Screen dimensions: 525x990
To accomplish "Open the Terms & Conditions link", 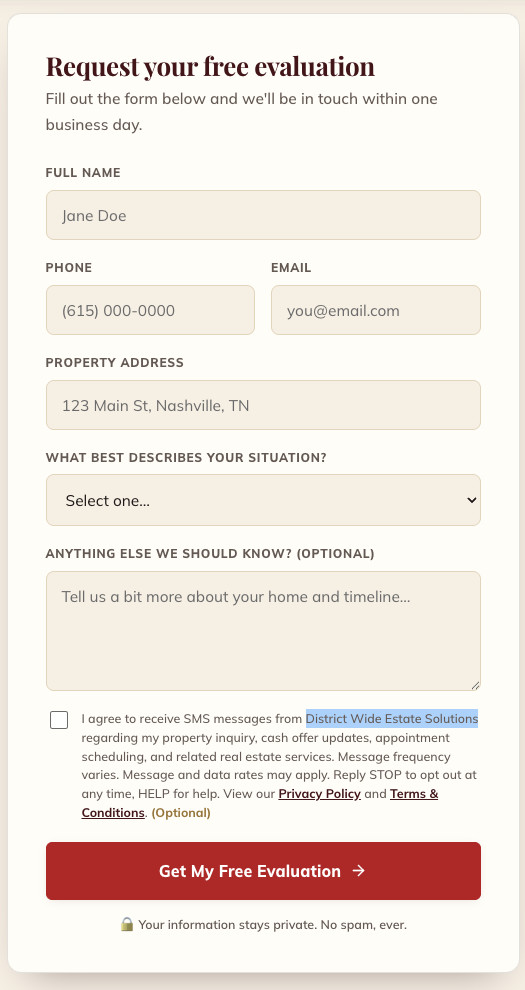I will tap(260, 803).
